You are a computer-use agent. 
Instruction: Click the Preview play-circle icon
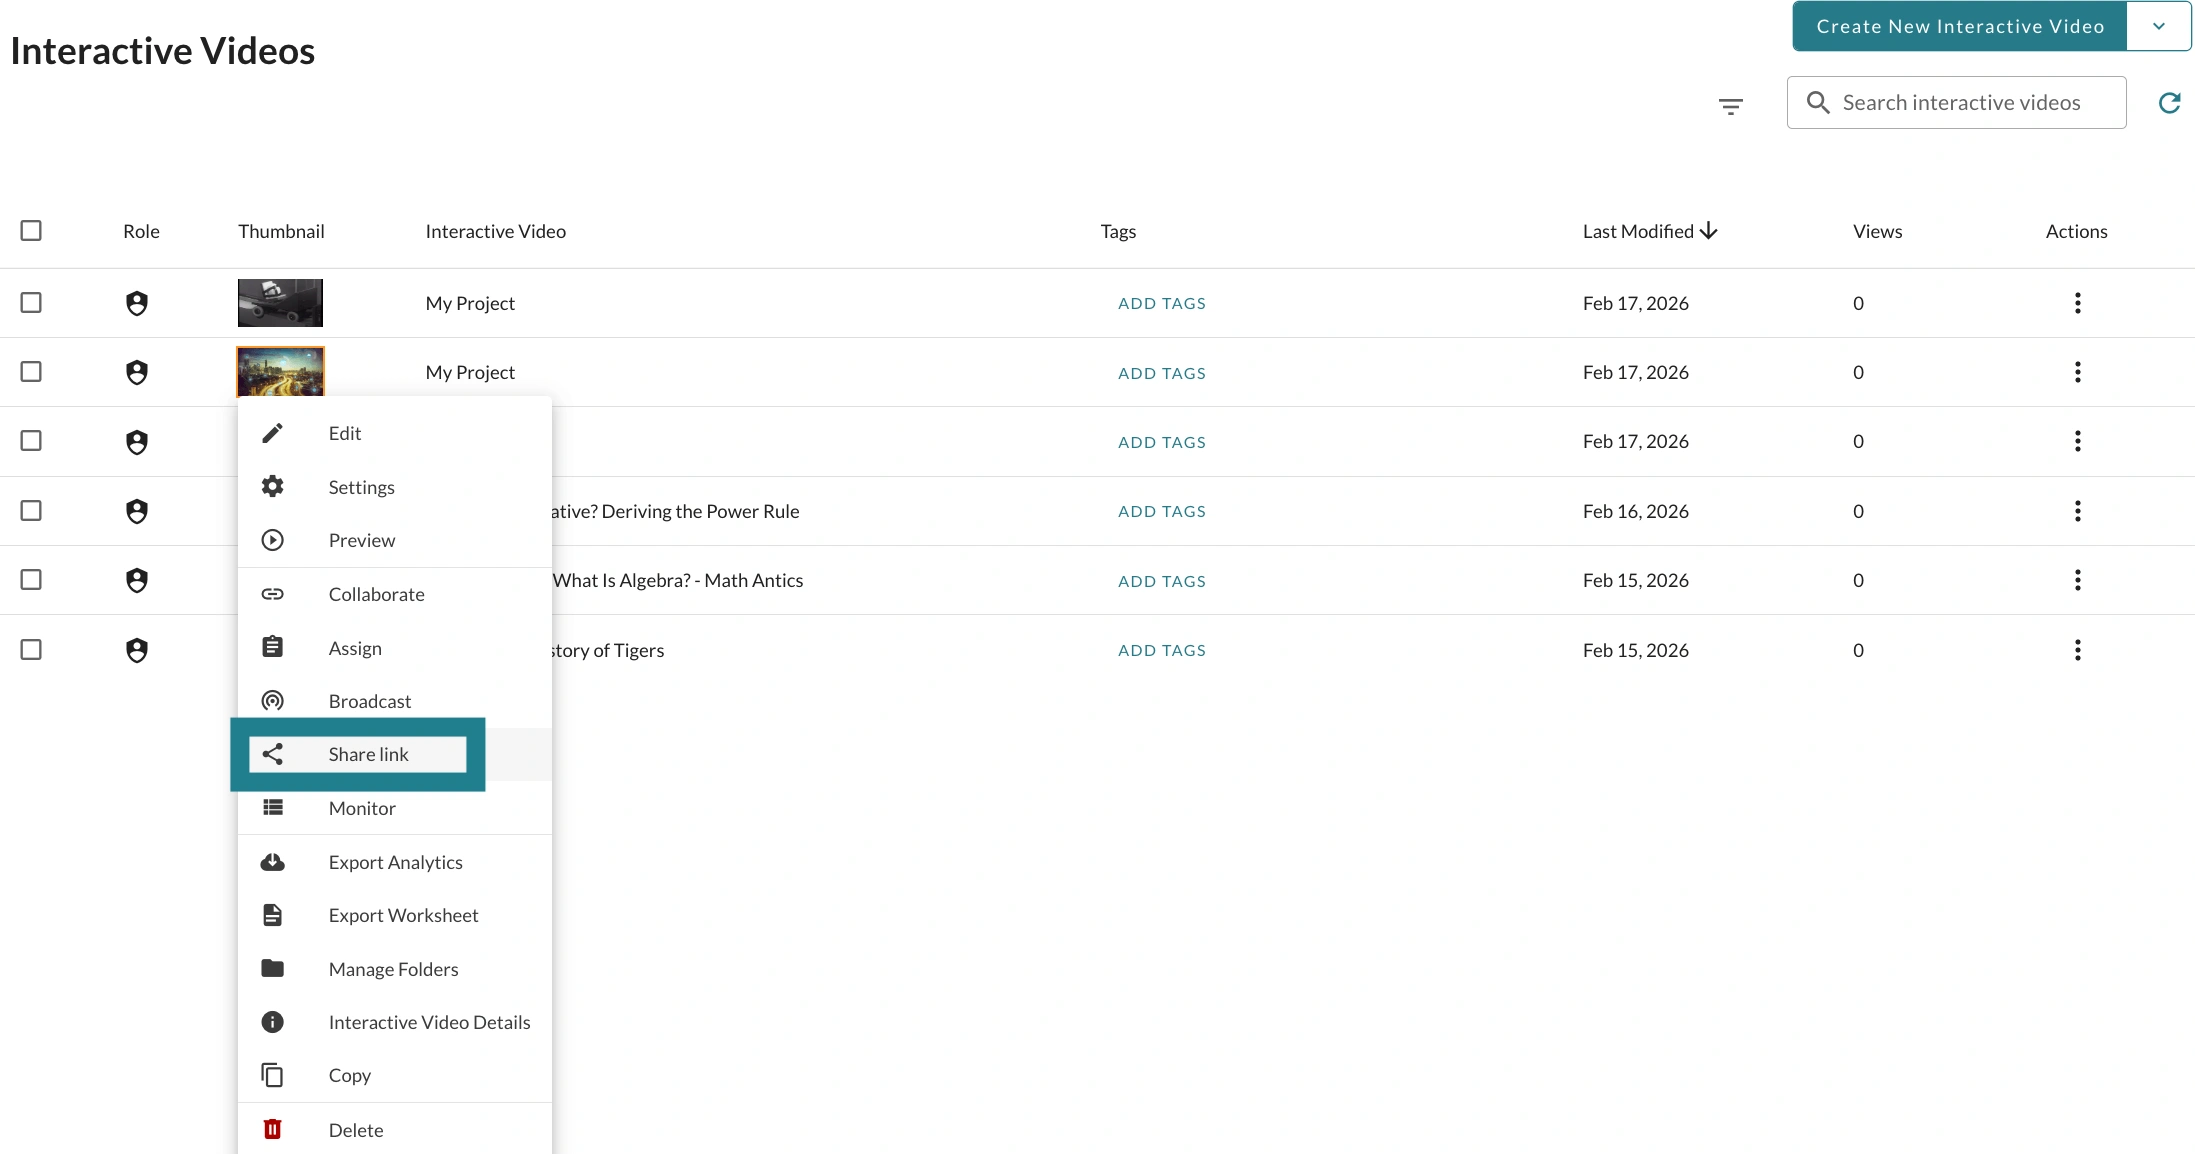(x=272, y=540)
